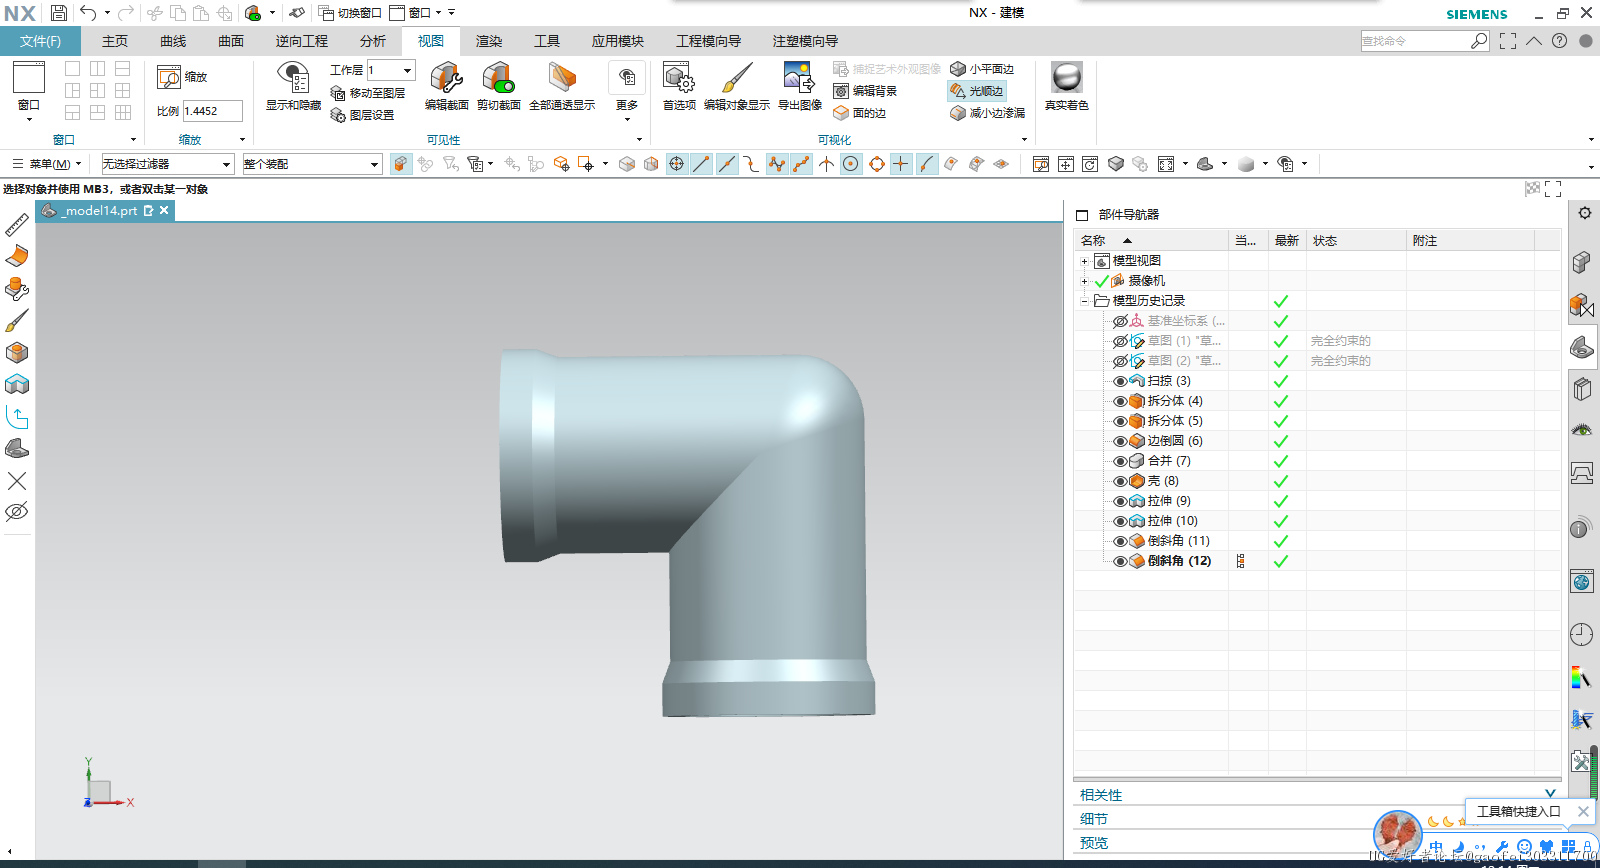The width and height of the screenshot is (1600, 868).
Task: Click the Save icon in title bar
Action: tap(59, 13)
